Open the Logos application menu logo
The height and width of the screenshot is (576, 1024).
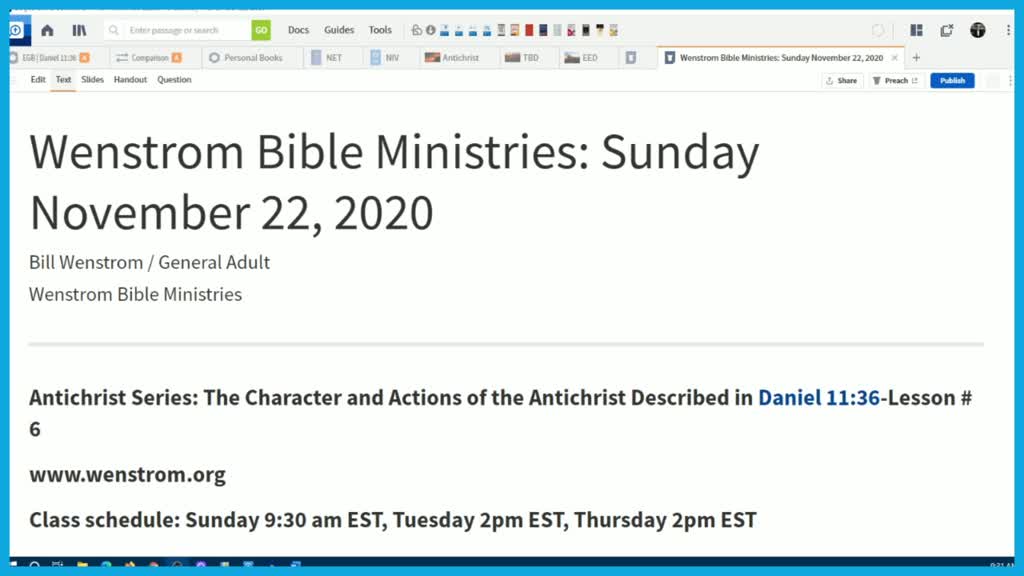point(18,30)
